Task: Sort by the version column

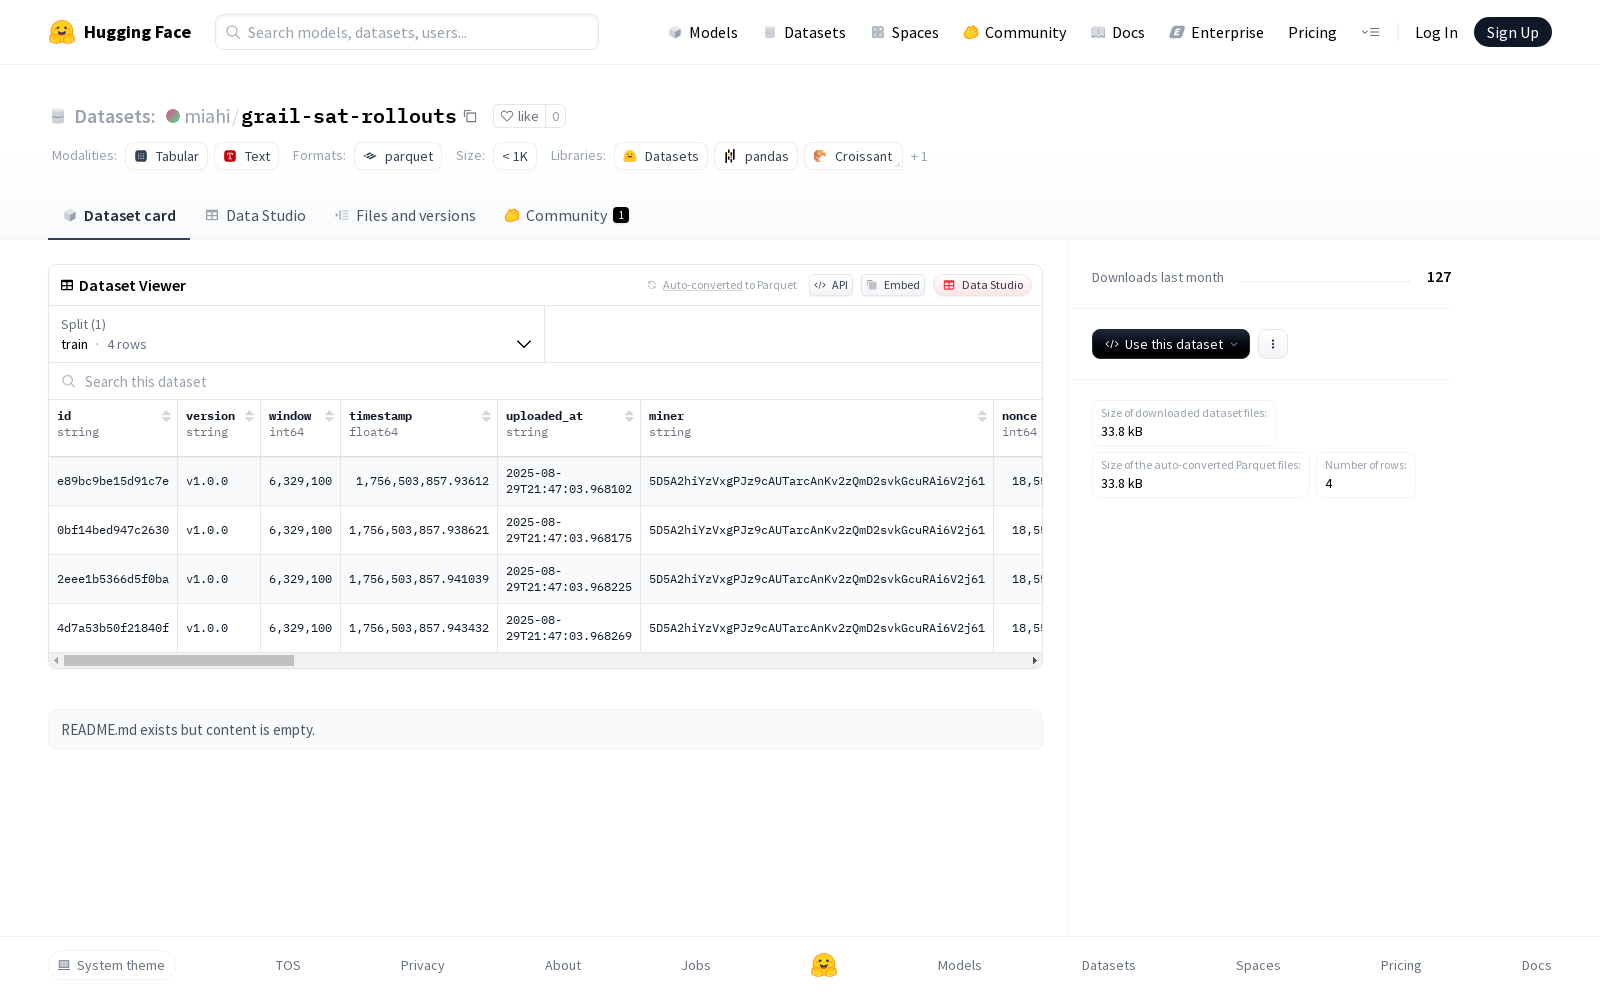Action: [x=249, y=416]
